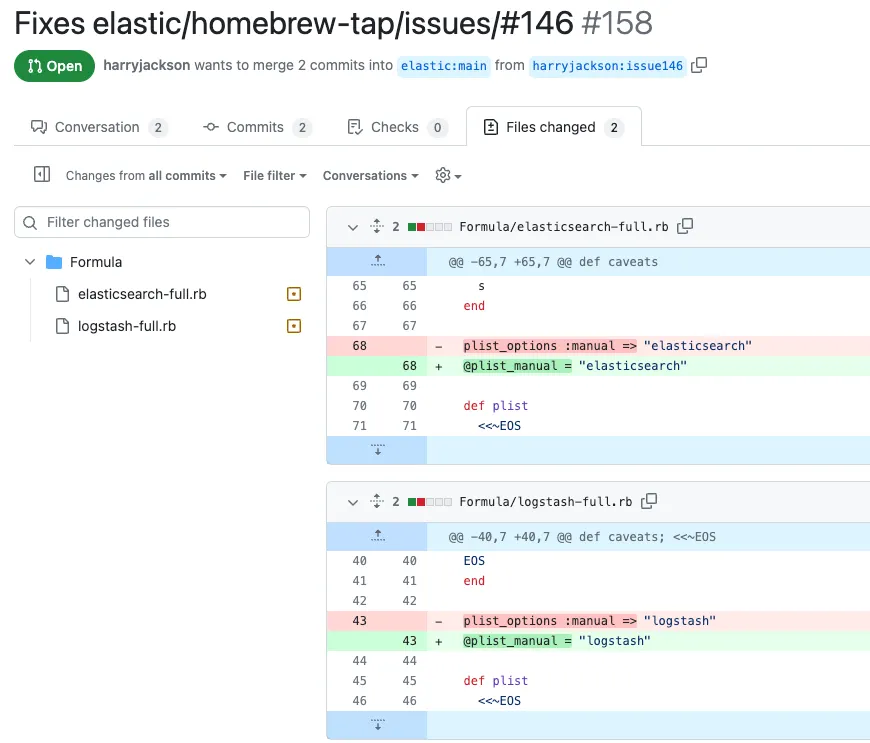Click the Open pull request status badge
The width and height of the screenshot is (870, 743).
[x=54, y=66]
